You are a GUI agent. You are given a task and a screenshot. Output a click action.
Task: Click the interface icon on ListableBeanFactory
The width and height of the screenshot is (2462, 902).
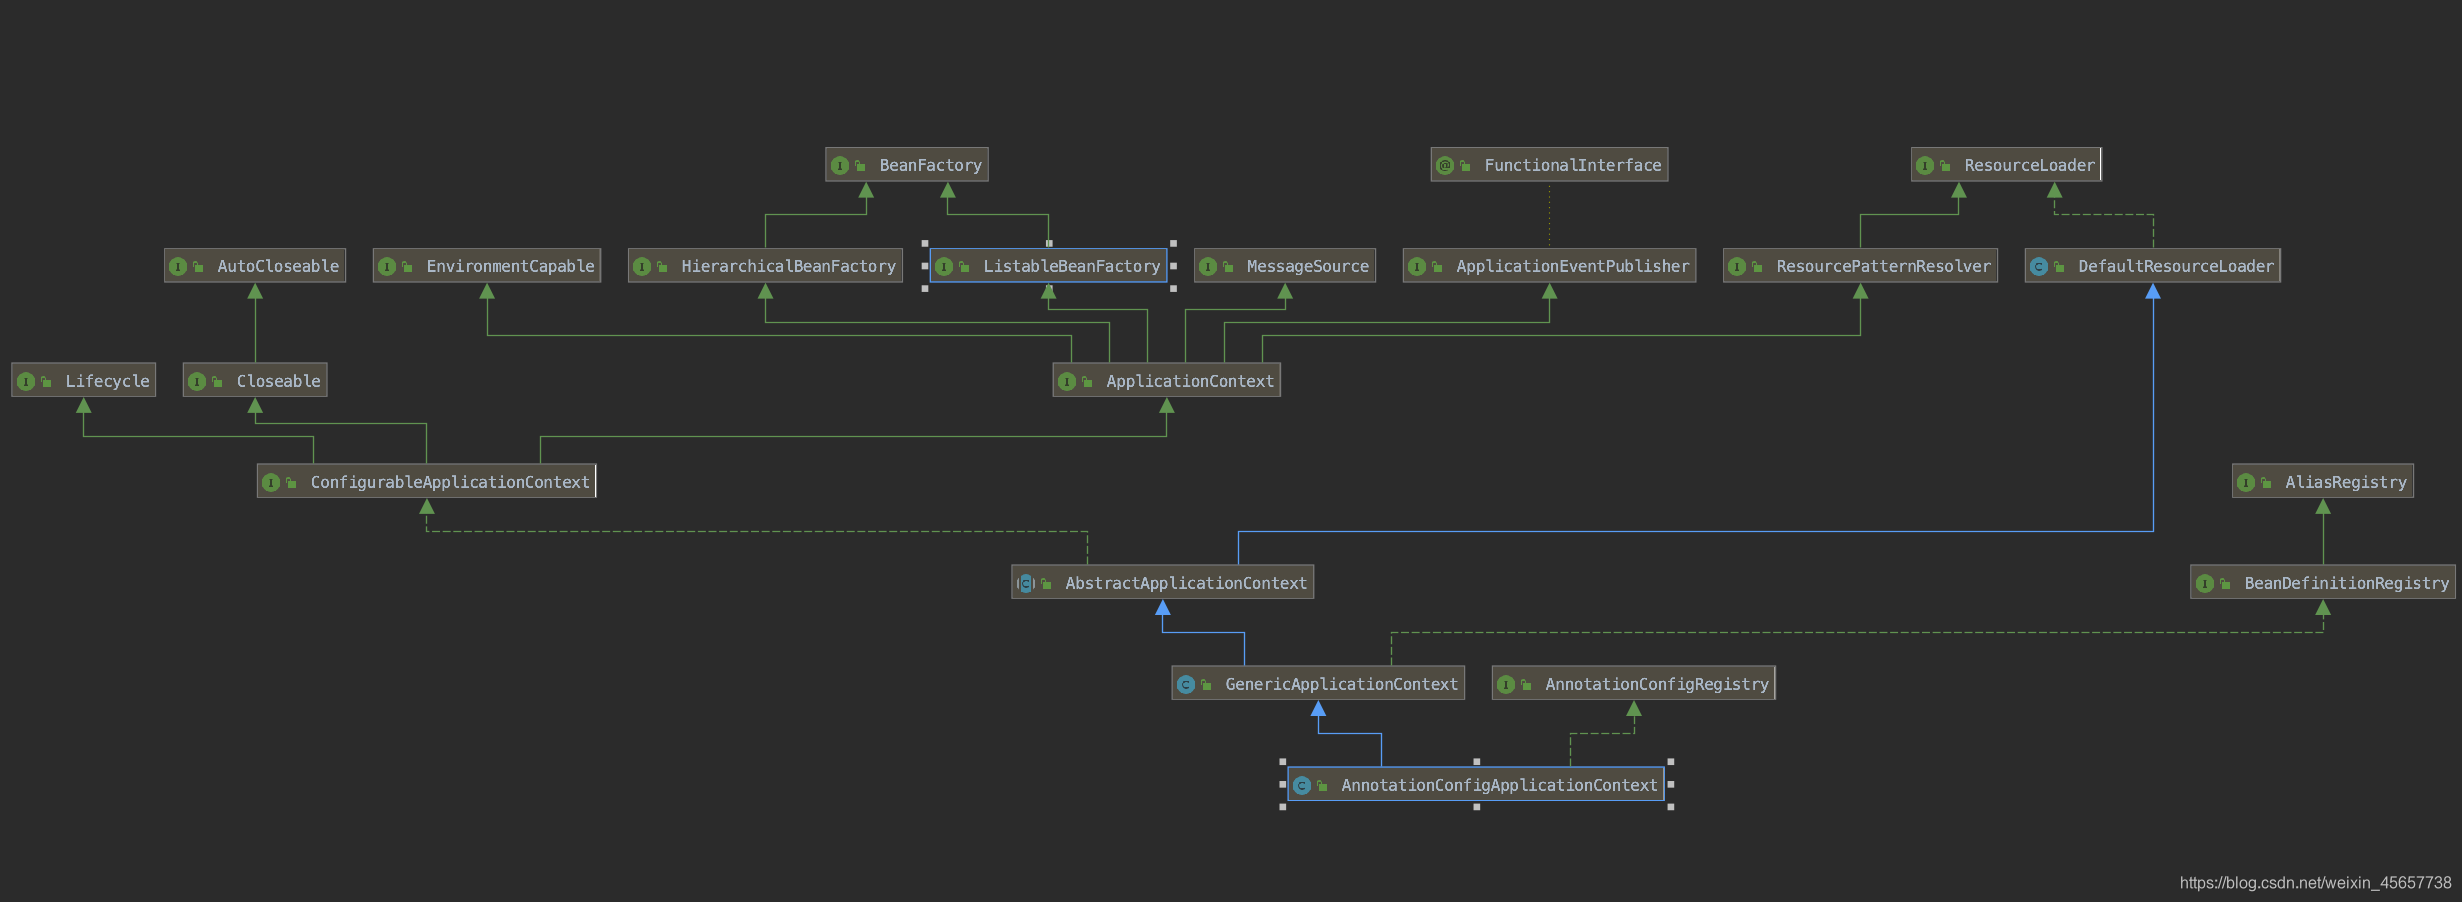(944, 267)
